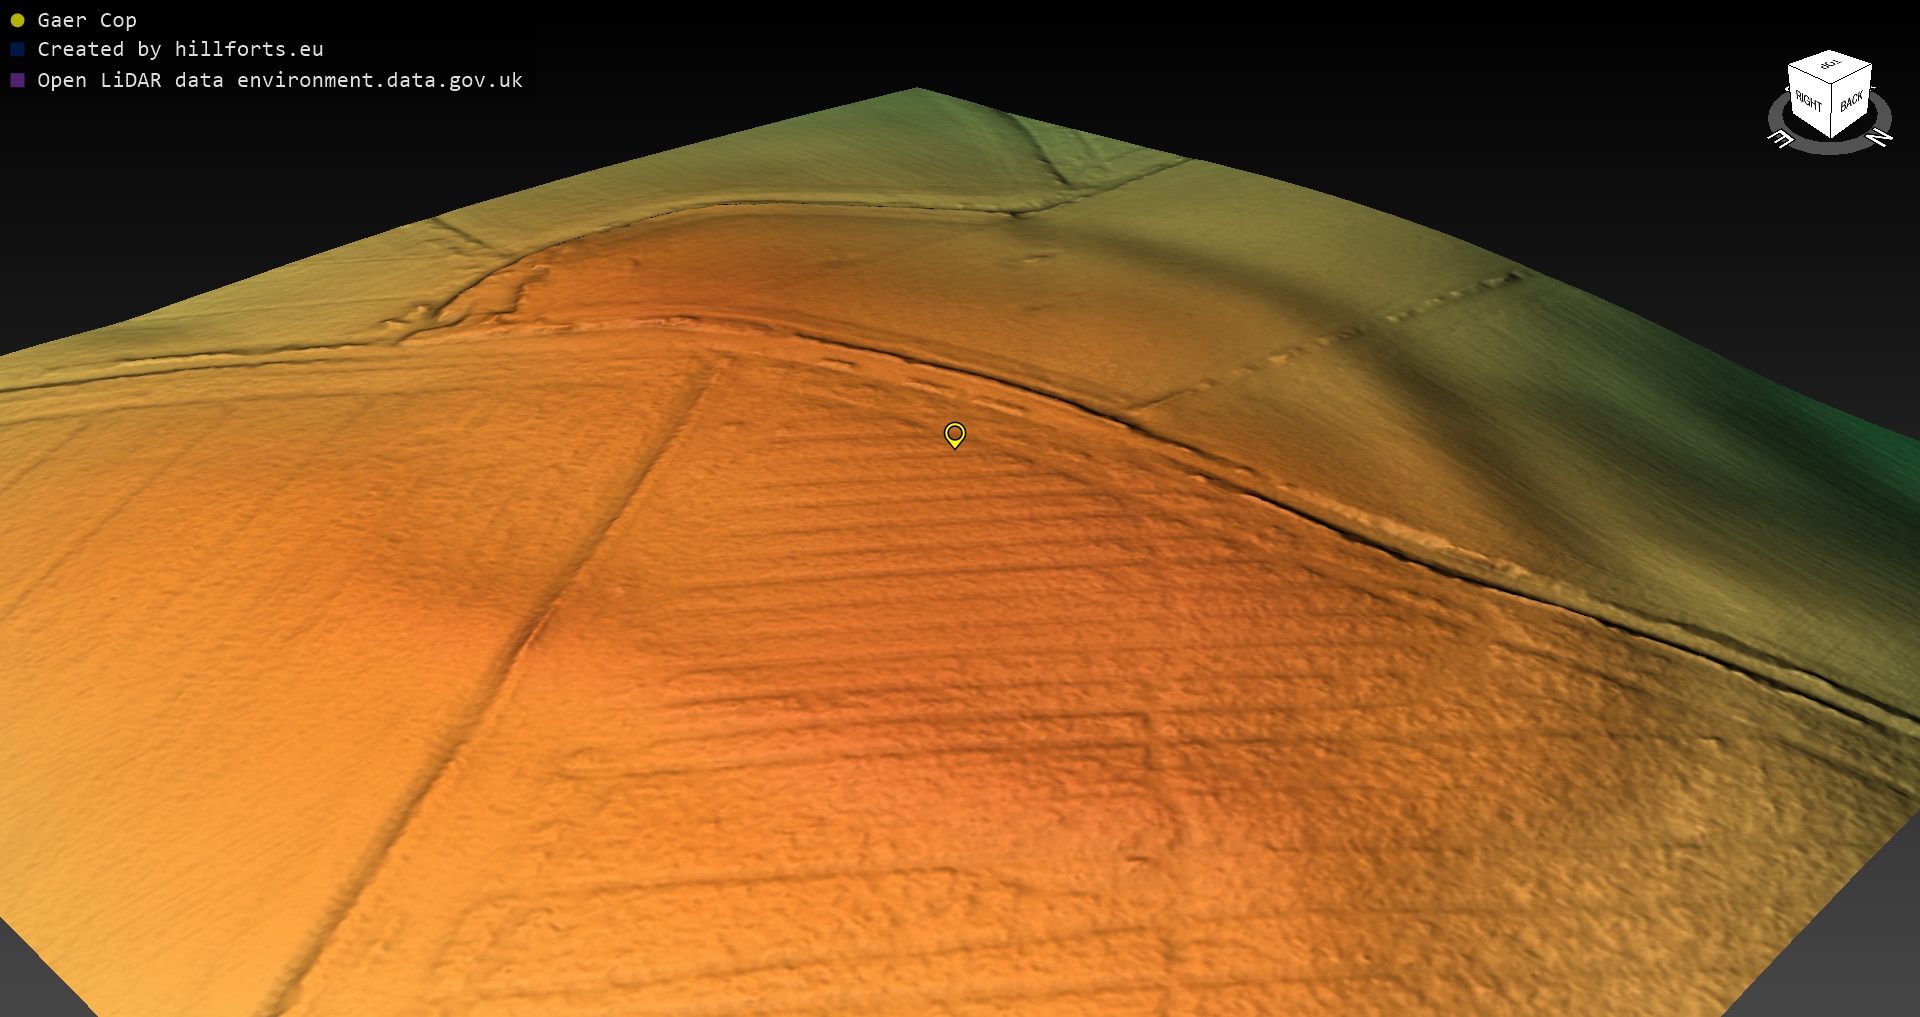This screenshot has height=1017, width=1920.
Task: Click the purple square legend marker
Action: 17,80
